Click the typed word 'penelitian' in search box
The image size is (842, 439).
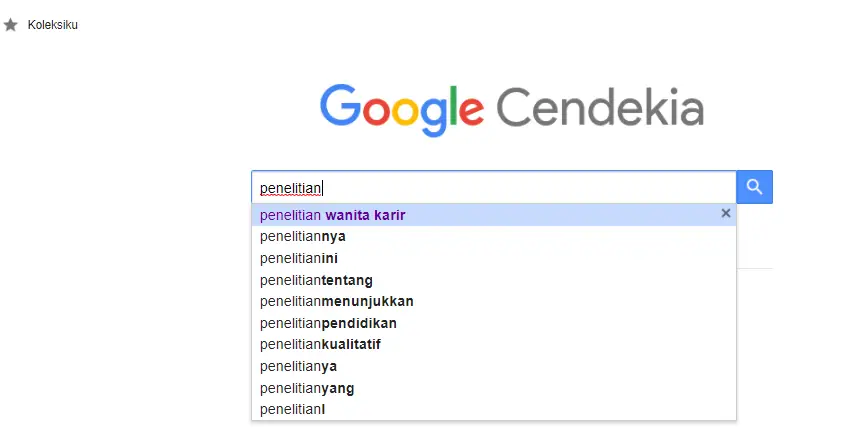290,188
